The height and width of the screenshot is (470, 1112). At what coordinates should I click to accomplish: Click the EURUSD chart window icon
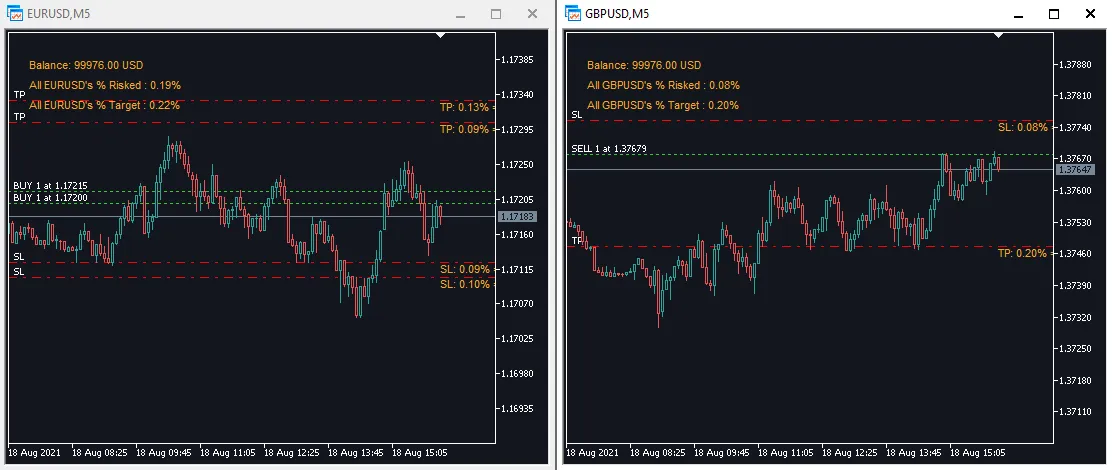click(14, 14)
